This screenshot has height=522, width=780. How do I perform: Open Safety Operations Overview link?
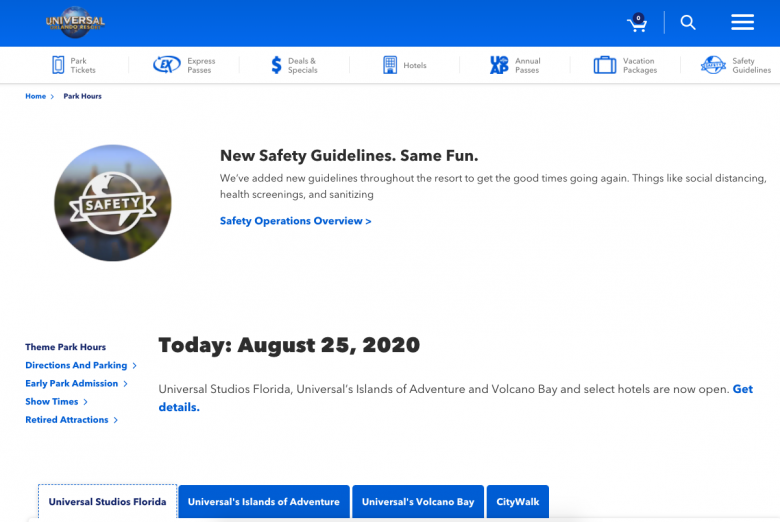tap(295, 221)
